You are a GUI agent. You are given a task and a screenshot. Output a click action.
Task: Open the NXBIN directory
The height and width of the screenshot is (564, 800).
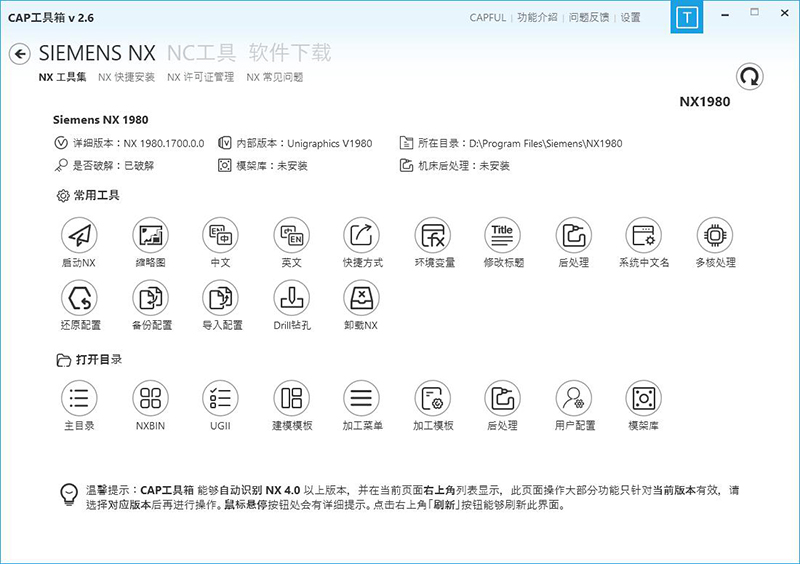tap(149, 398)
